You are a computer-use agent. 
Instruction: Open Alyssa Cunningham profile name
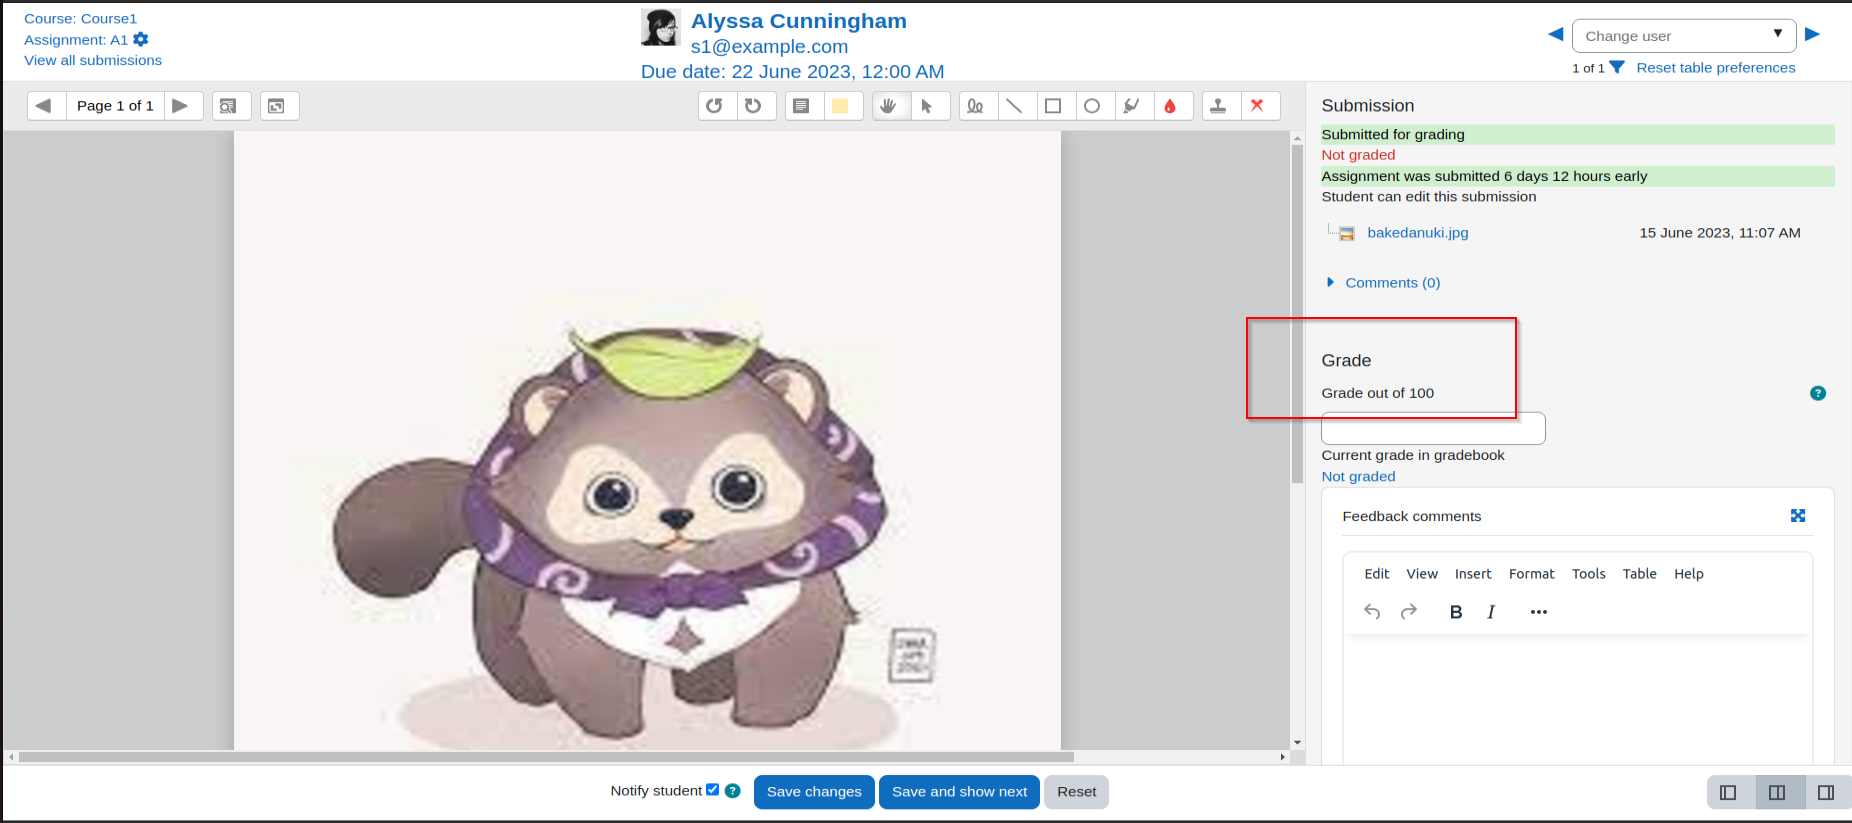pos(799,21)
